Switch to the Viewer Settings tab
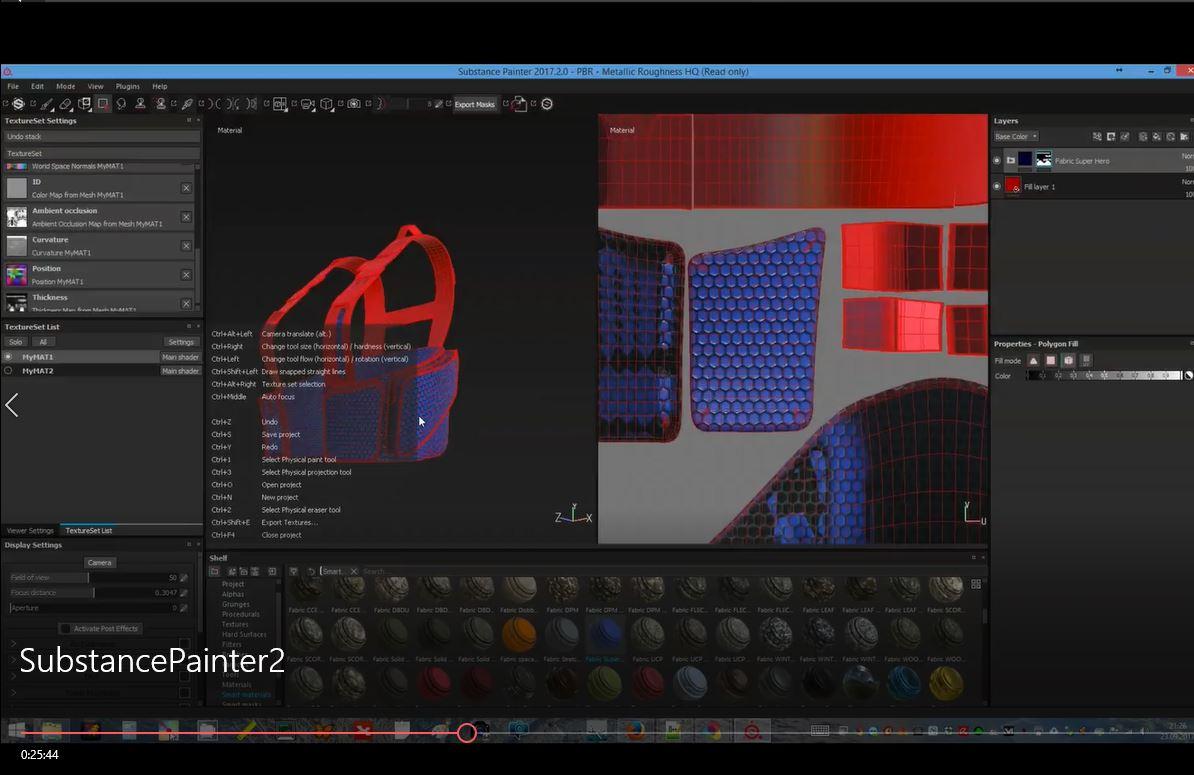The height and width of the screenshot is (775, 1194). point(30,531)
